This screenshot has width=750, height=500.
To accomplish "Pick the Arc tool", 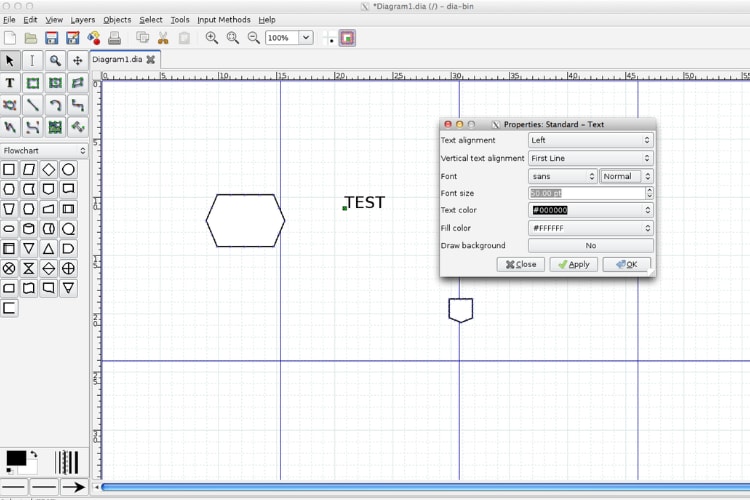I will pyautogui.click(x=55, y=105).
